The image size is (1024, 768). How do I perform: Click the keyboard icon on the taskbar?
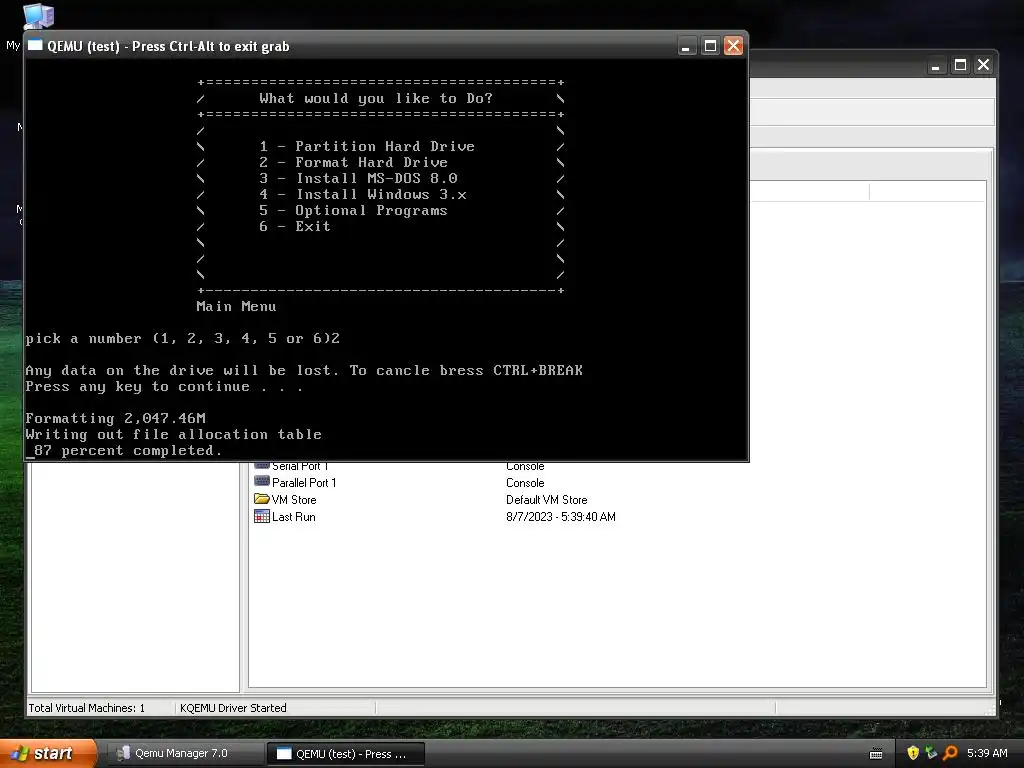[876, 754]
